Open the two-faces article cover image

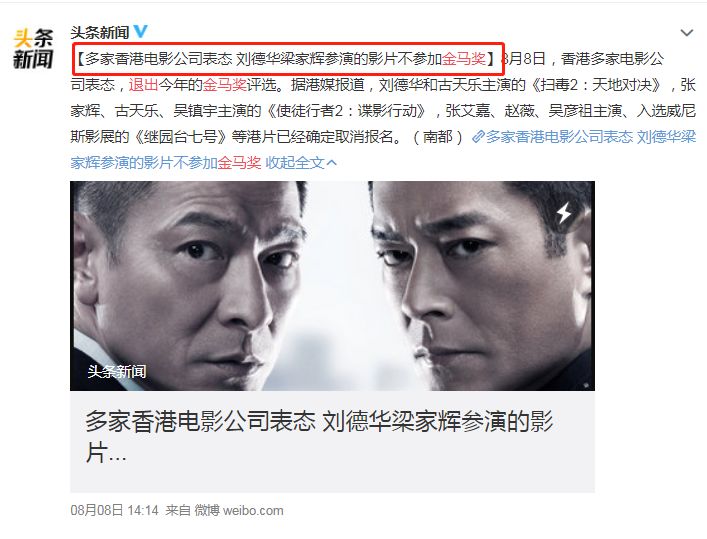pos(332,286)
